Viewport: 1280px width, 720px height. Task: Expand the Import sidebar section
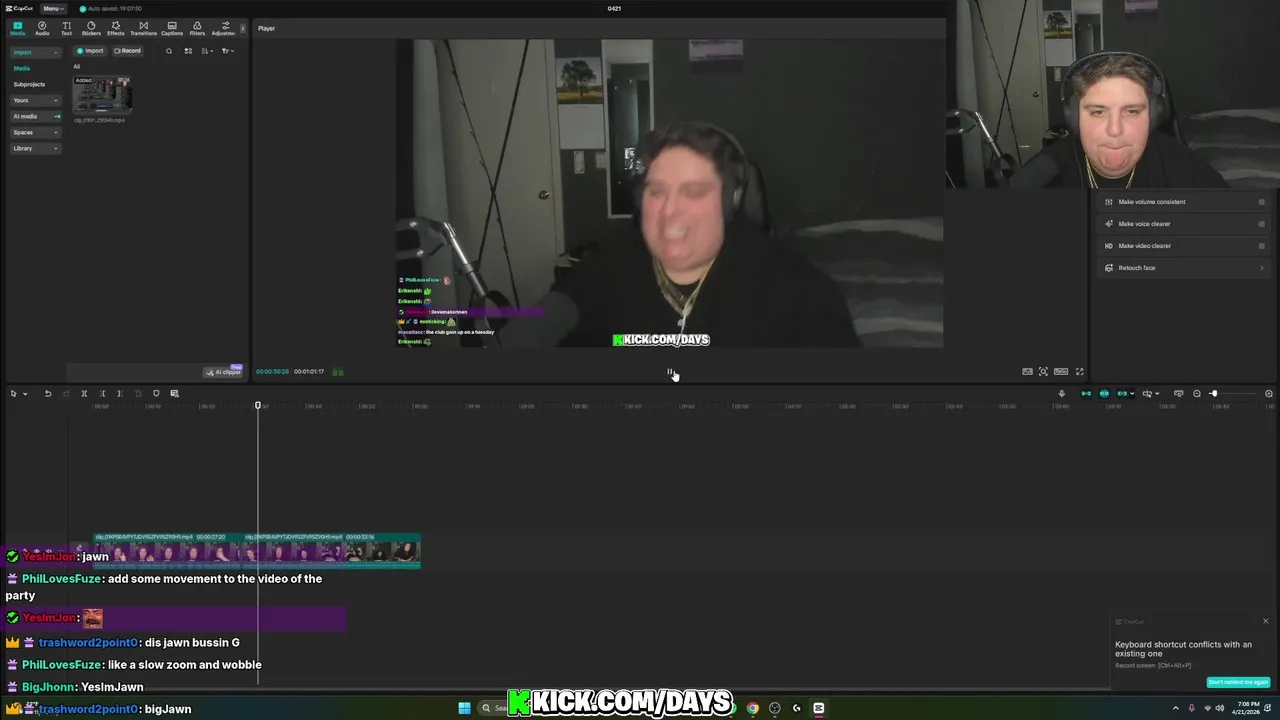[x=35, y=52]
